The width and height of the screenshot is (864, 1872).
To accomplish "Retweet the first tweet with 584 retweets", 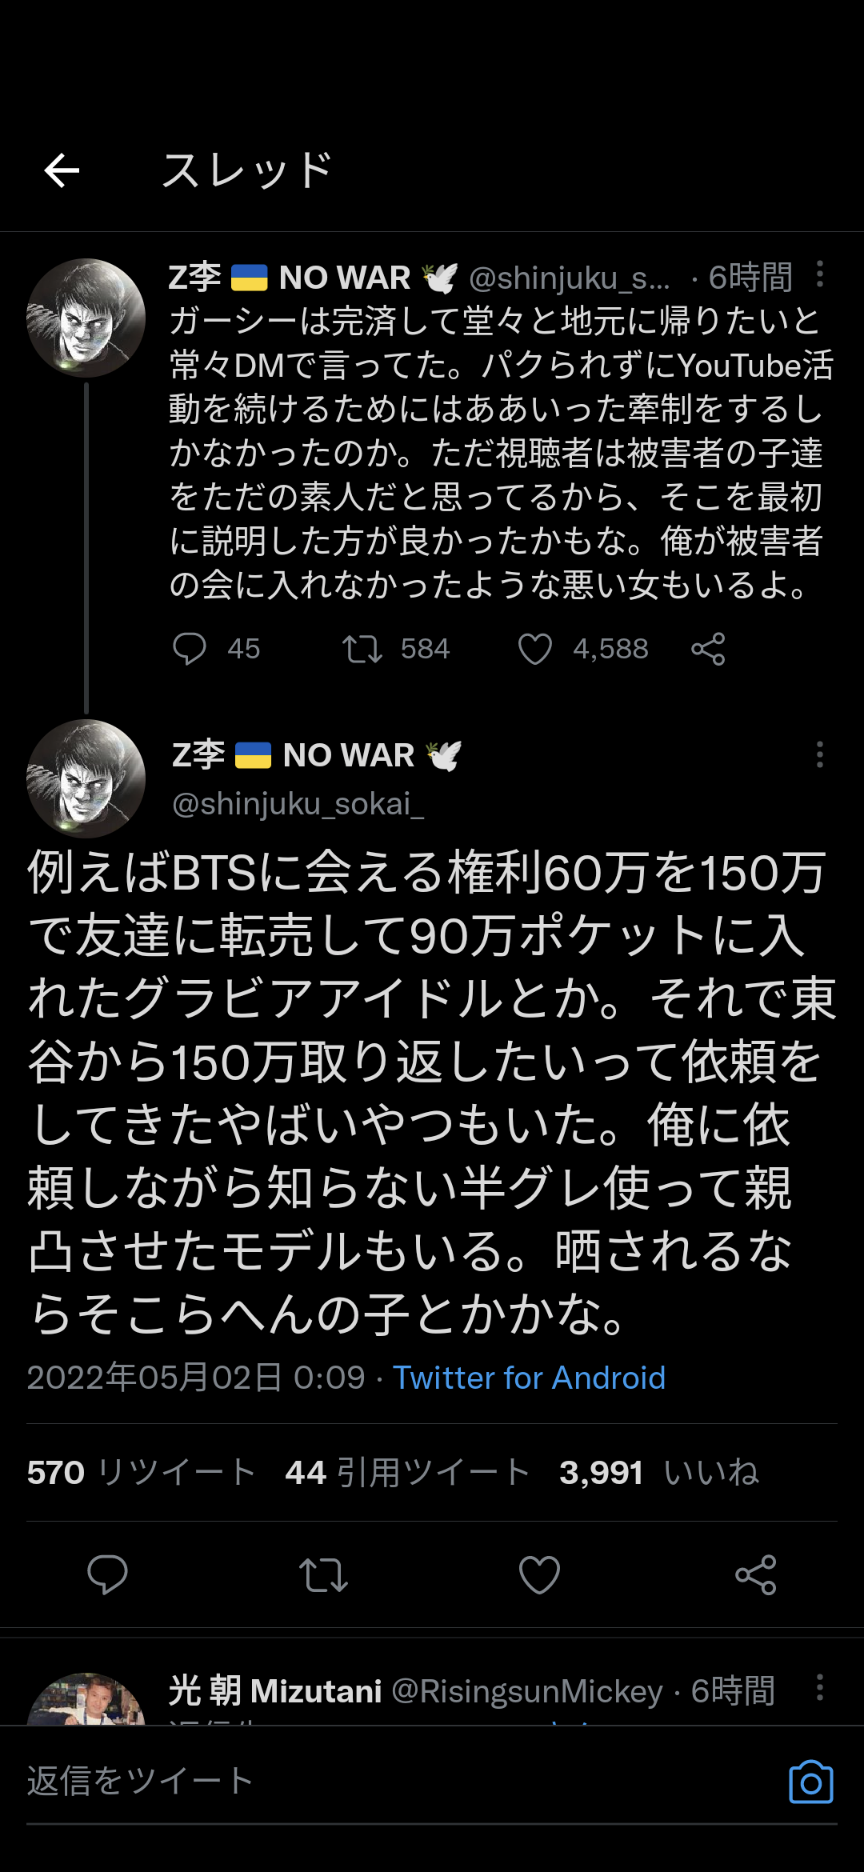I will point(362,649).
